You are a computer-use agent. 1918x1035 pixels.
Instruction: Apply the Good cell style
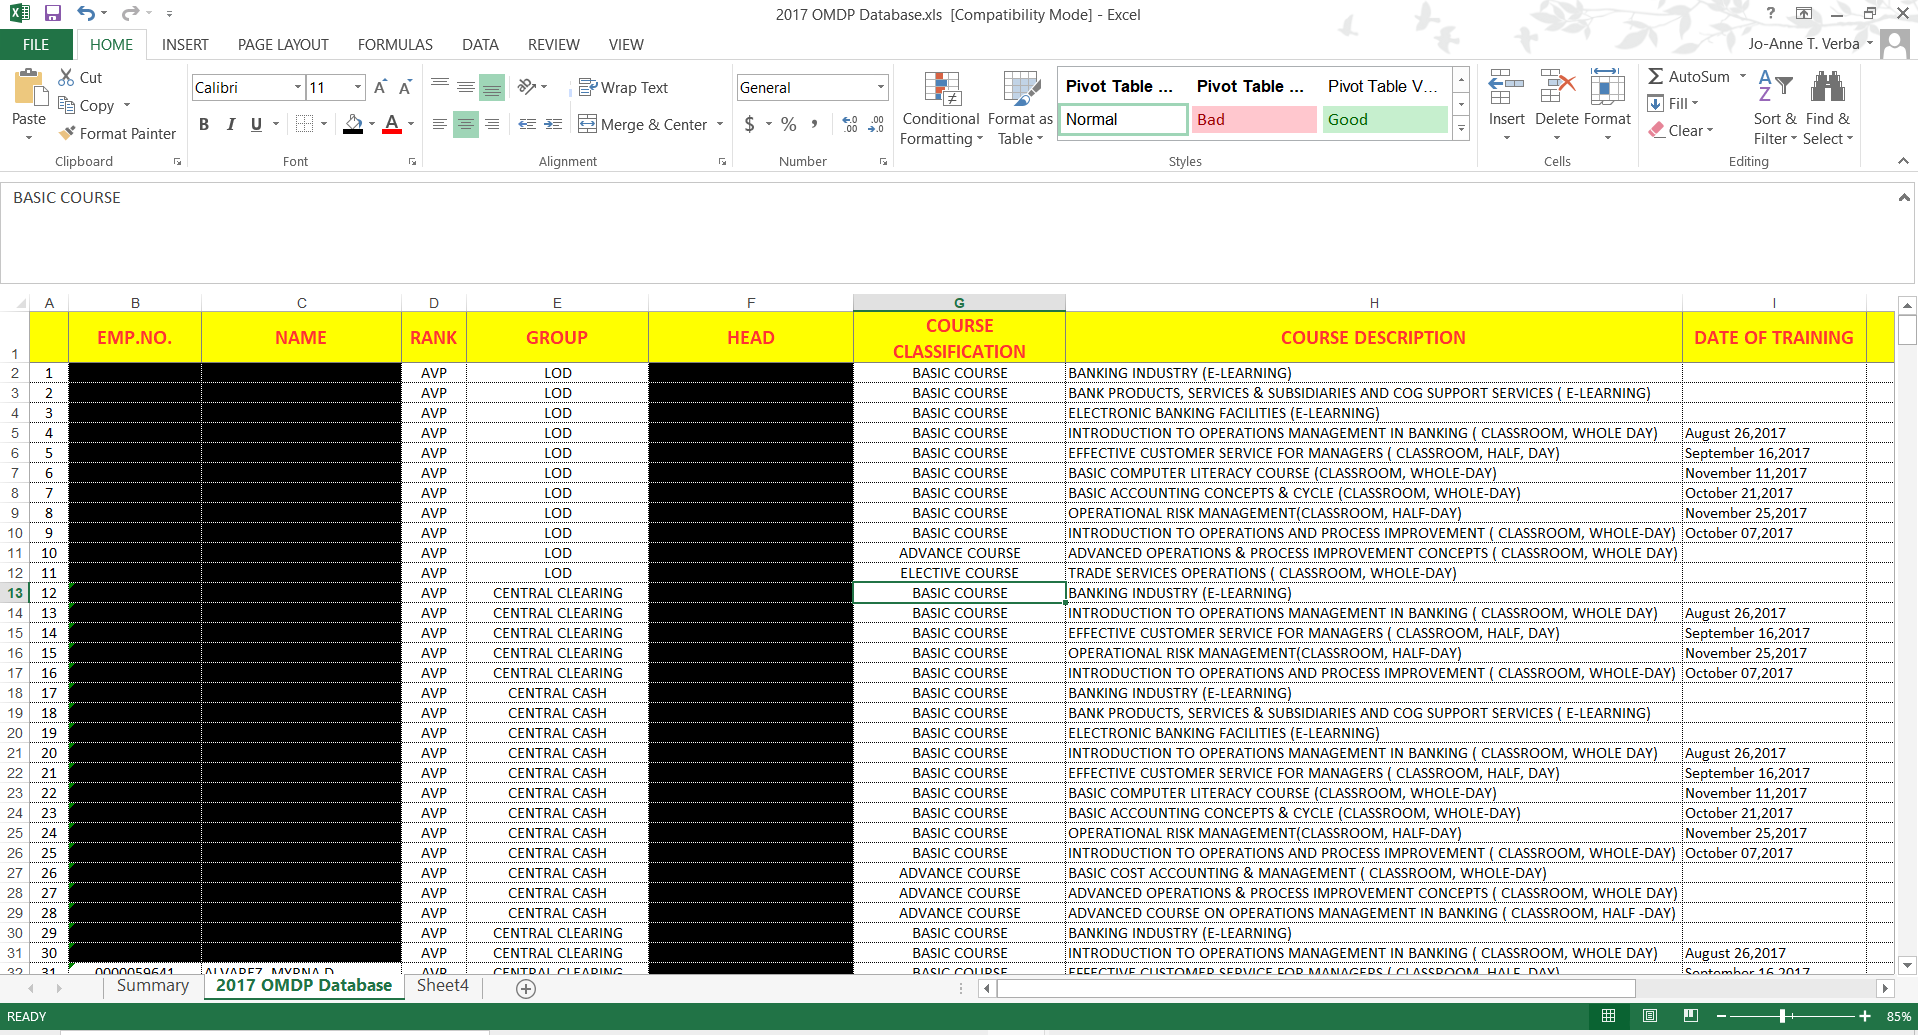coord(1385,119)
